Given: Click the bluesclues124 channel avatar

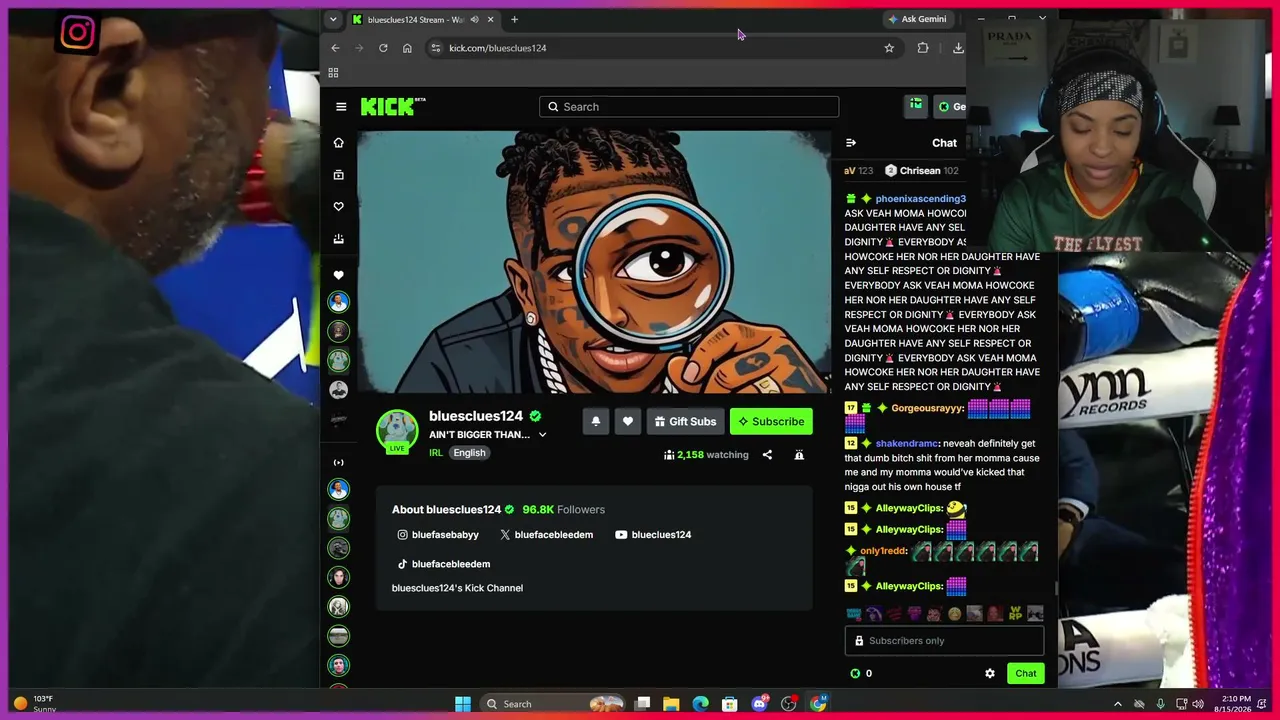Looking at the screenshot, I should (x=397, y=429).
